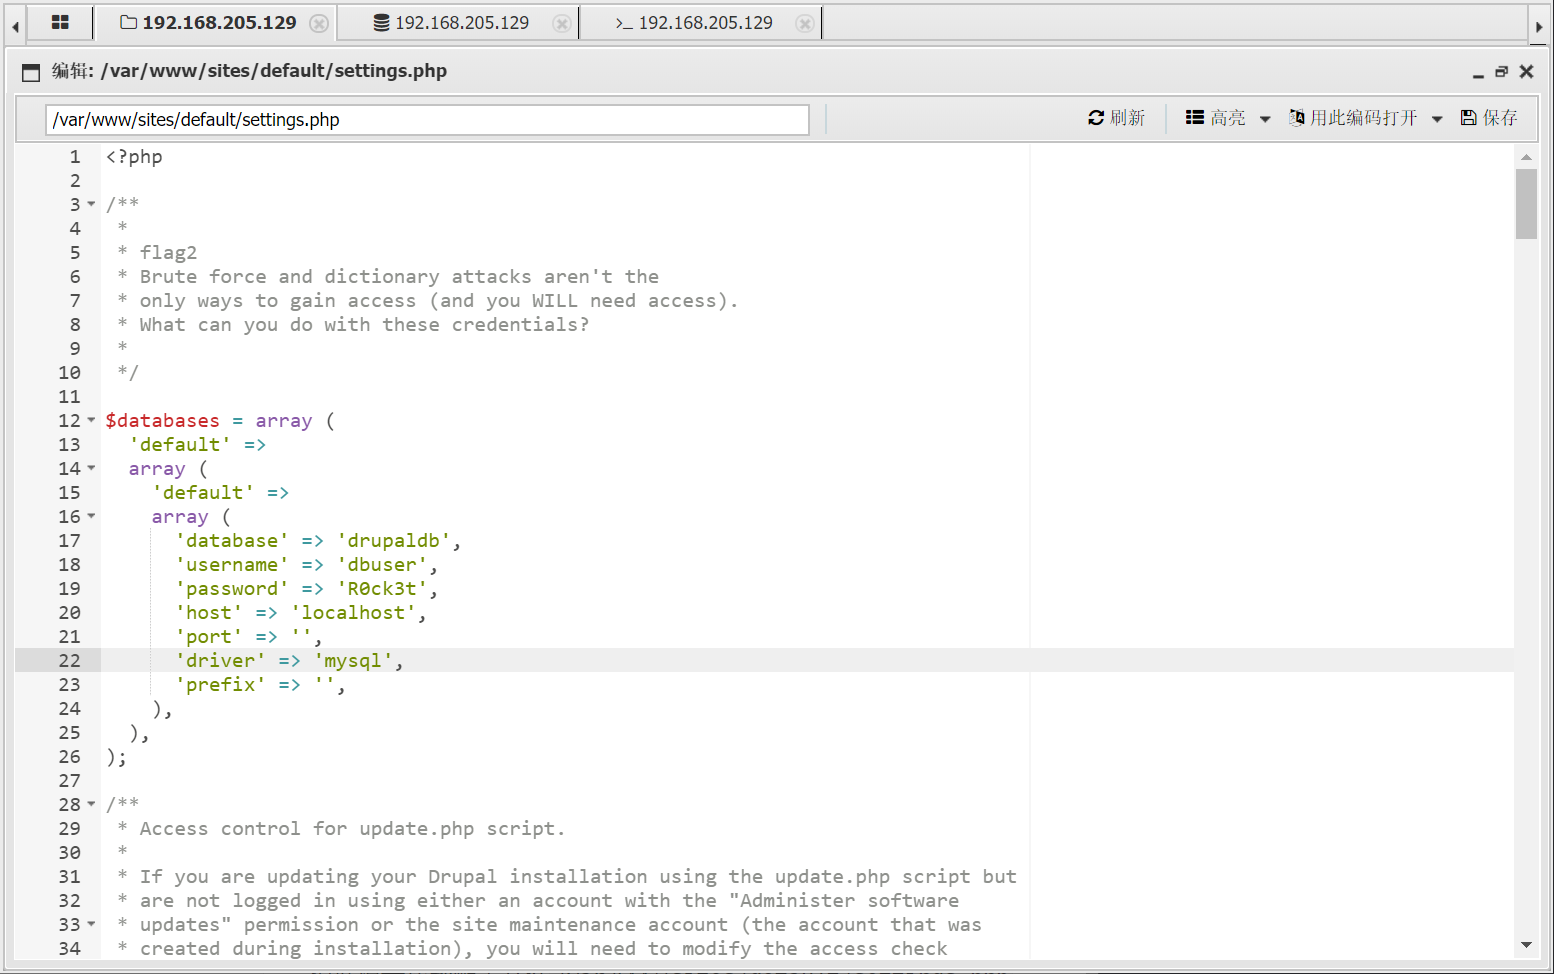The height and width of the screenshot is (974, 1554).
Task: Switch to the terminal 192.168.205.129 tab
Action: pyautogui.click(x=694, y=22)
